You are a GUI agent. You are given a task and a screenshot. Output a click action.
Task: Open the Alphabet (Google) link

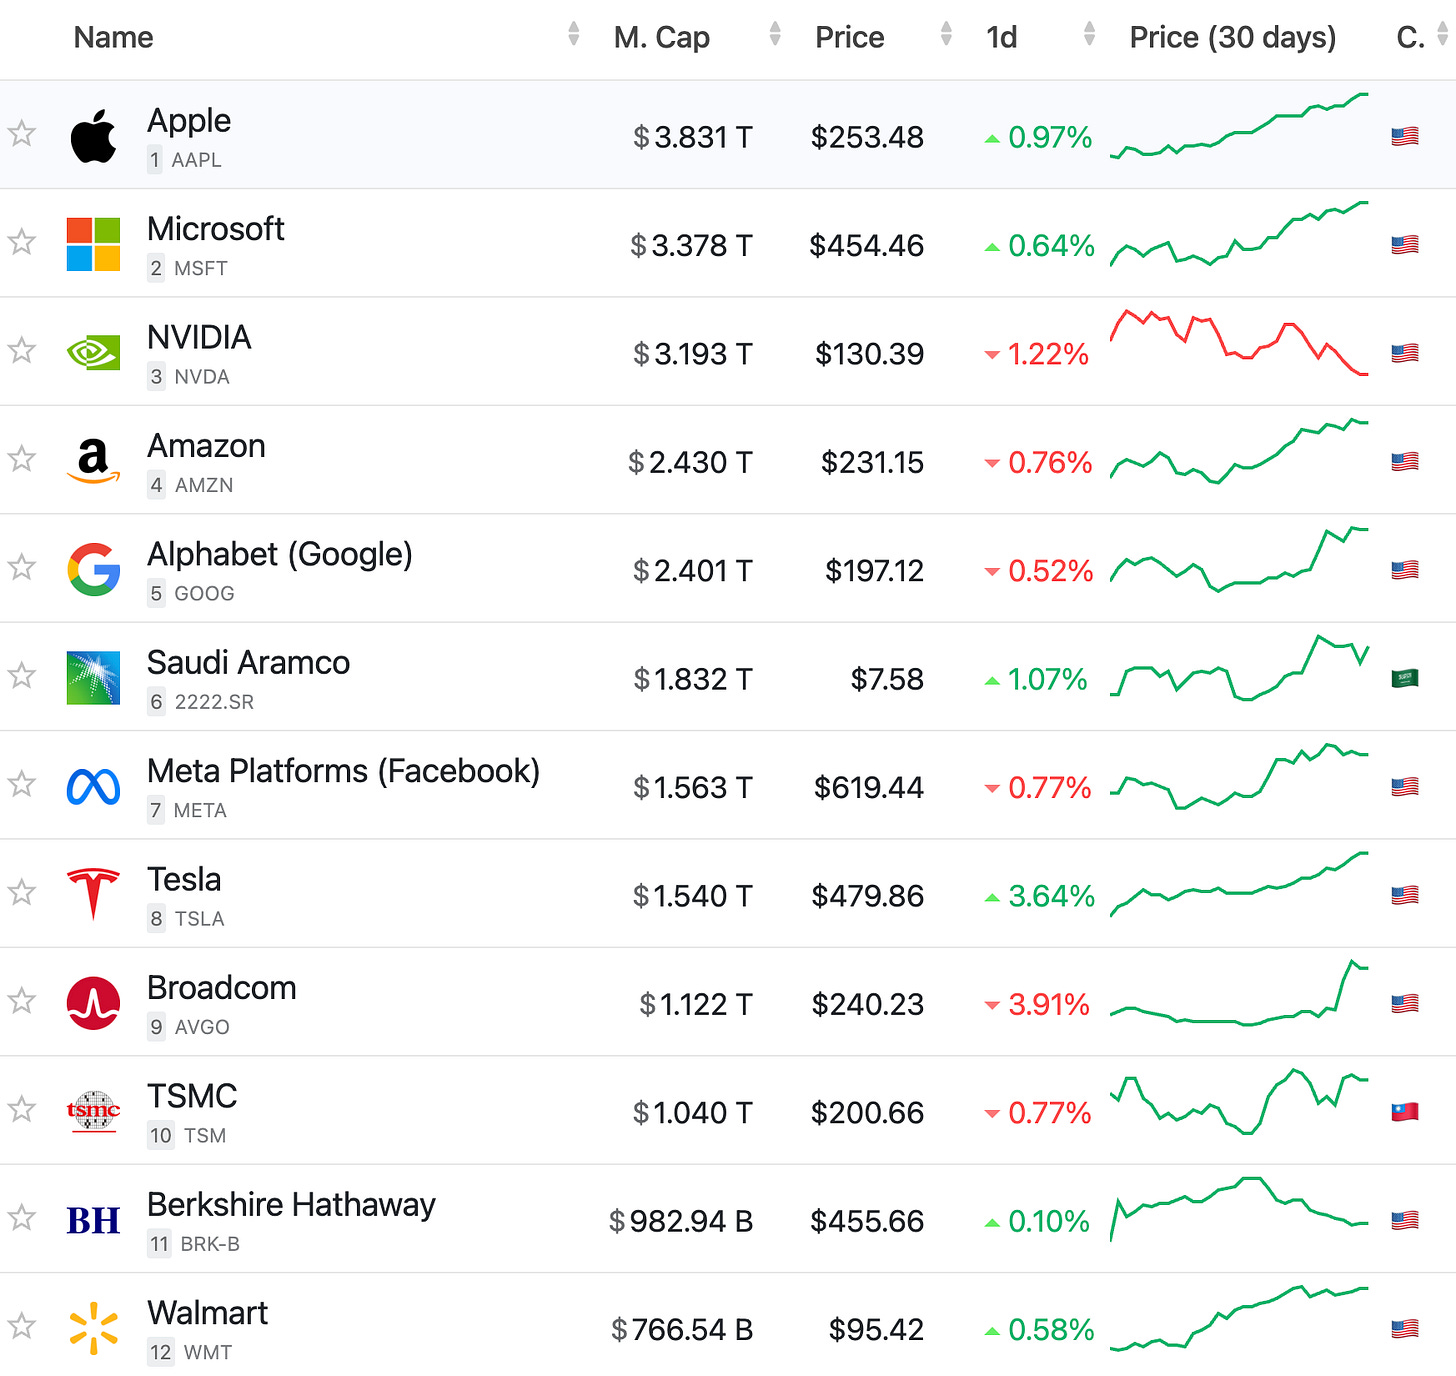280,554
